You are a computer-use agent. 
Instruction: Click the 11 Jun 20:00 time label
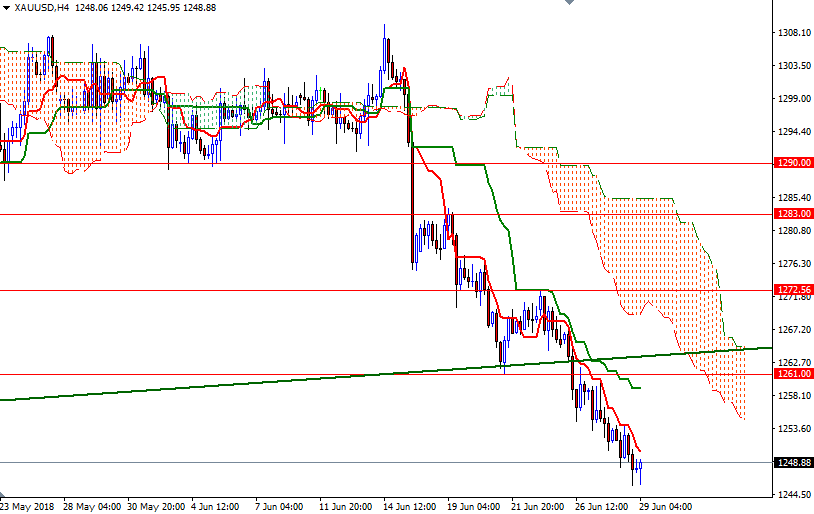pos(345,507)
